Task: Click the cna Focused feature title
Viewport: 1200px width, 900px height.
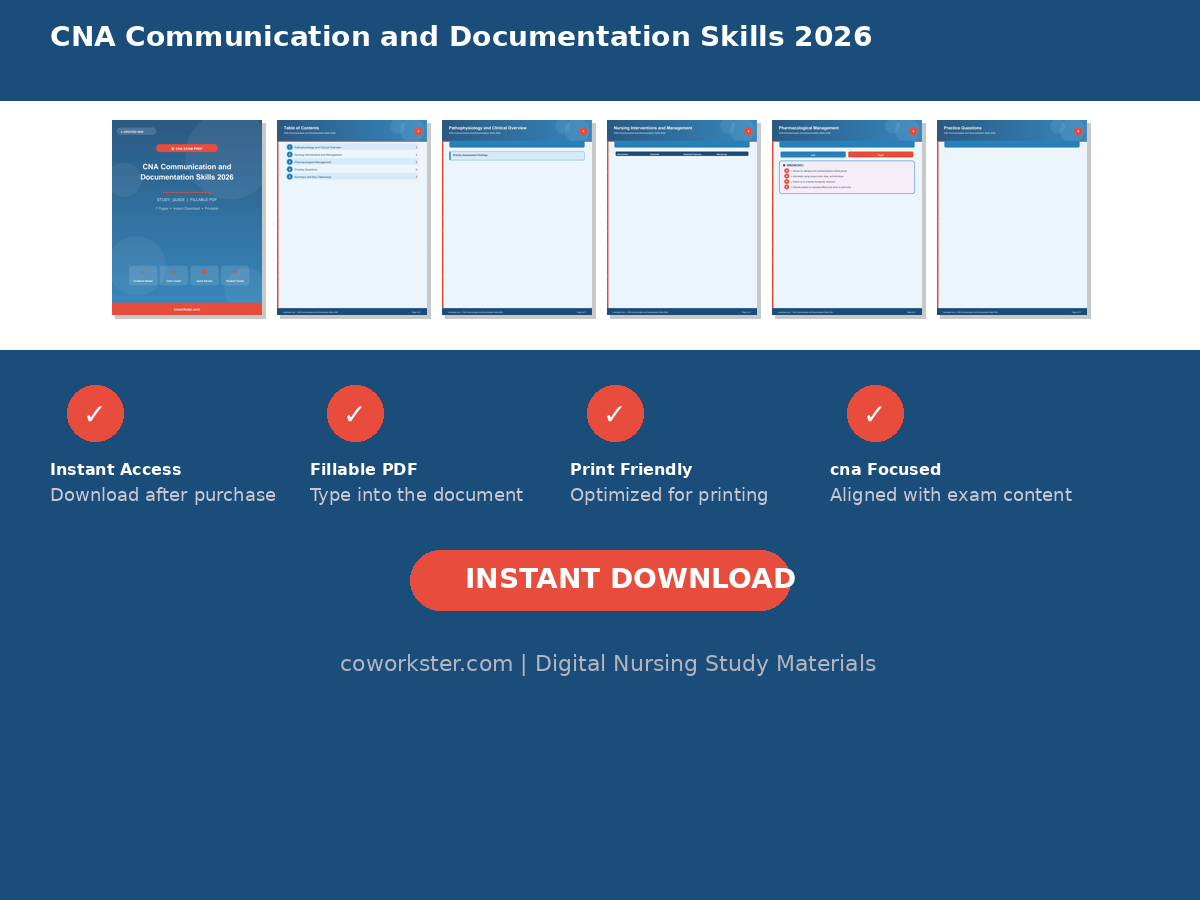Action: [886, 470]
